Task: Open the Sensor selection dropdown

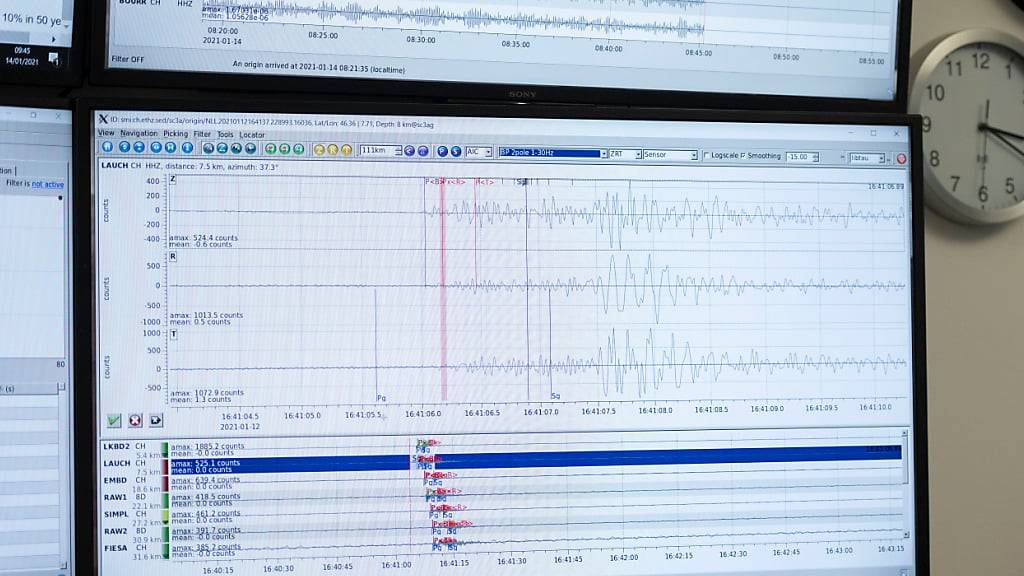Action: click(695, 153)
